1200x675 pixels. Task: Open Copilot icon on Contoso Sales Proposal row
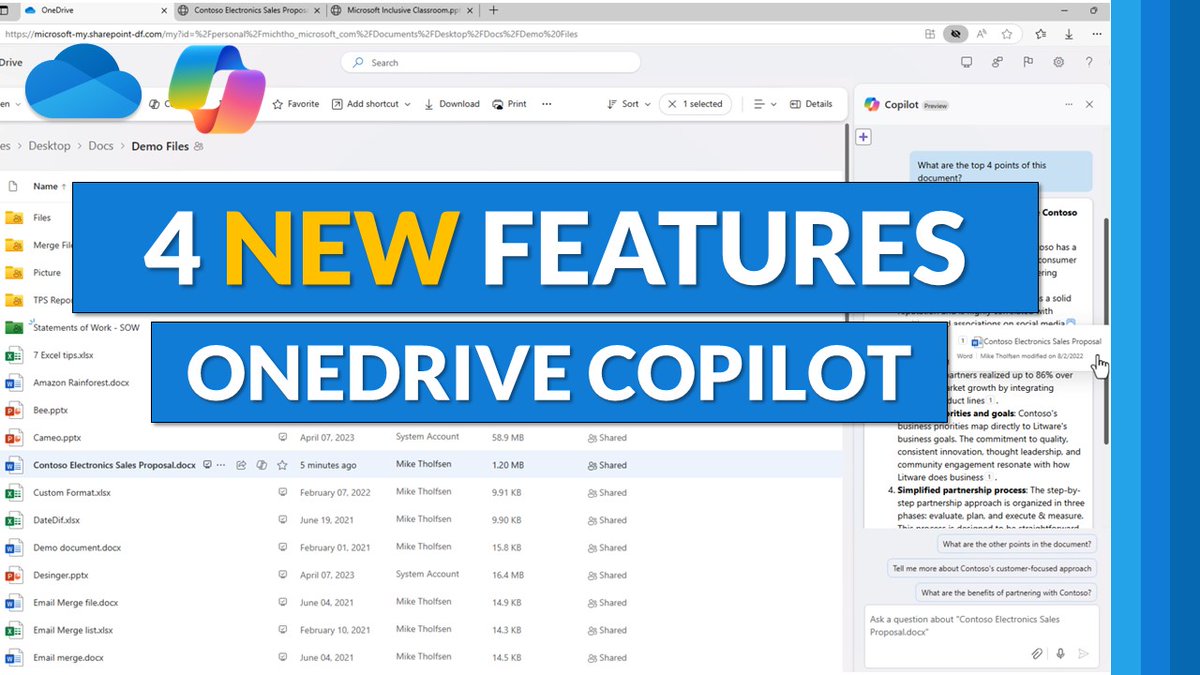click(x=262, y=465)
